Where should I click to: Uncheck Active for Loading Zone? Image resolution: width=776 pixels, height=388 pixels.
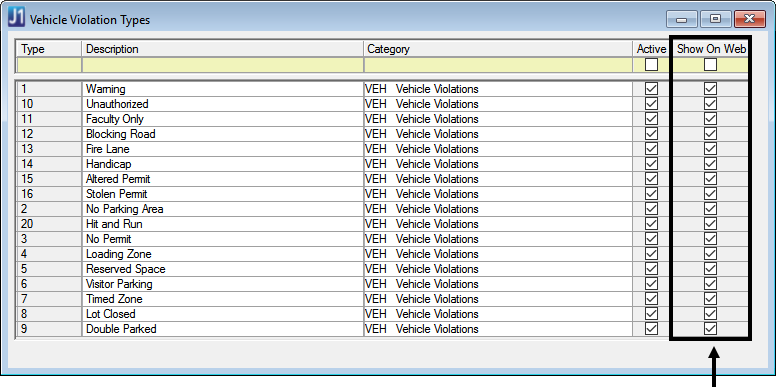click(x=651, y=254)
